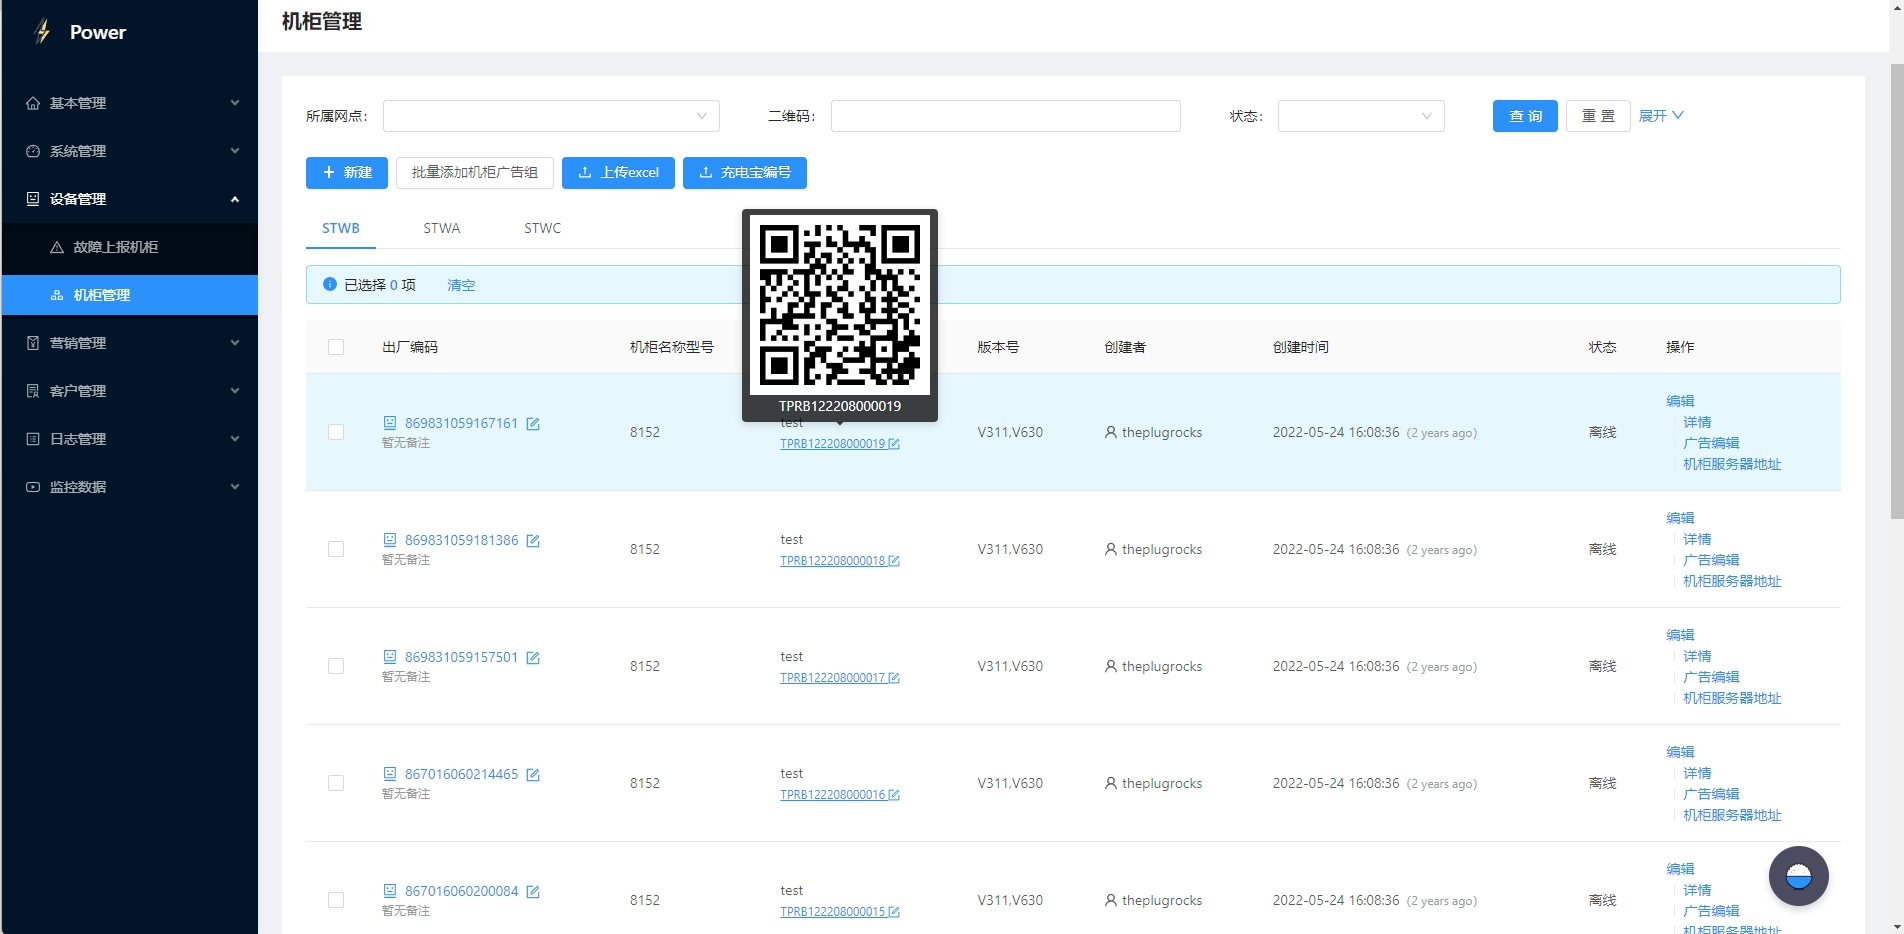Click the icon beside 日志管理
Viewport: 1904px width, 934px height.
pyautogui.click(x=33, y=439)
